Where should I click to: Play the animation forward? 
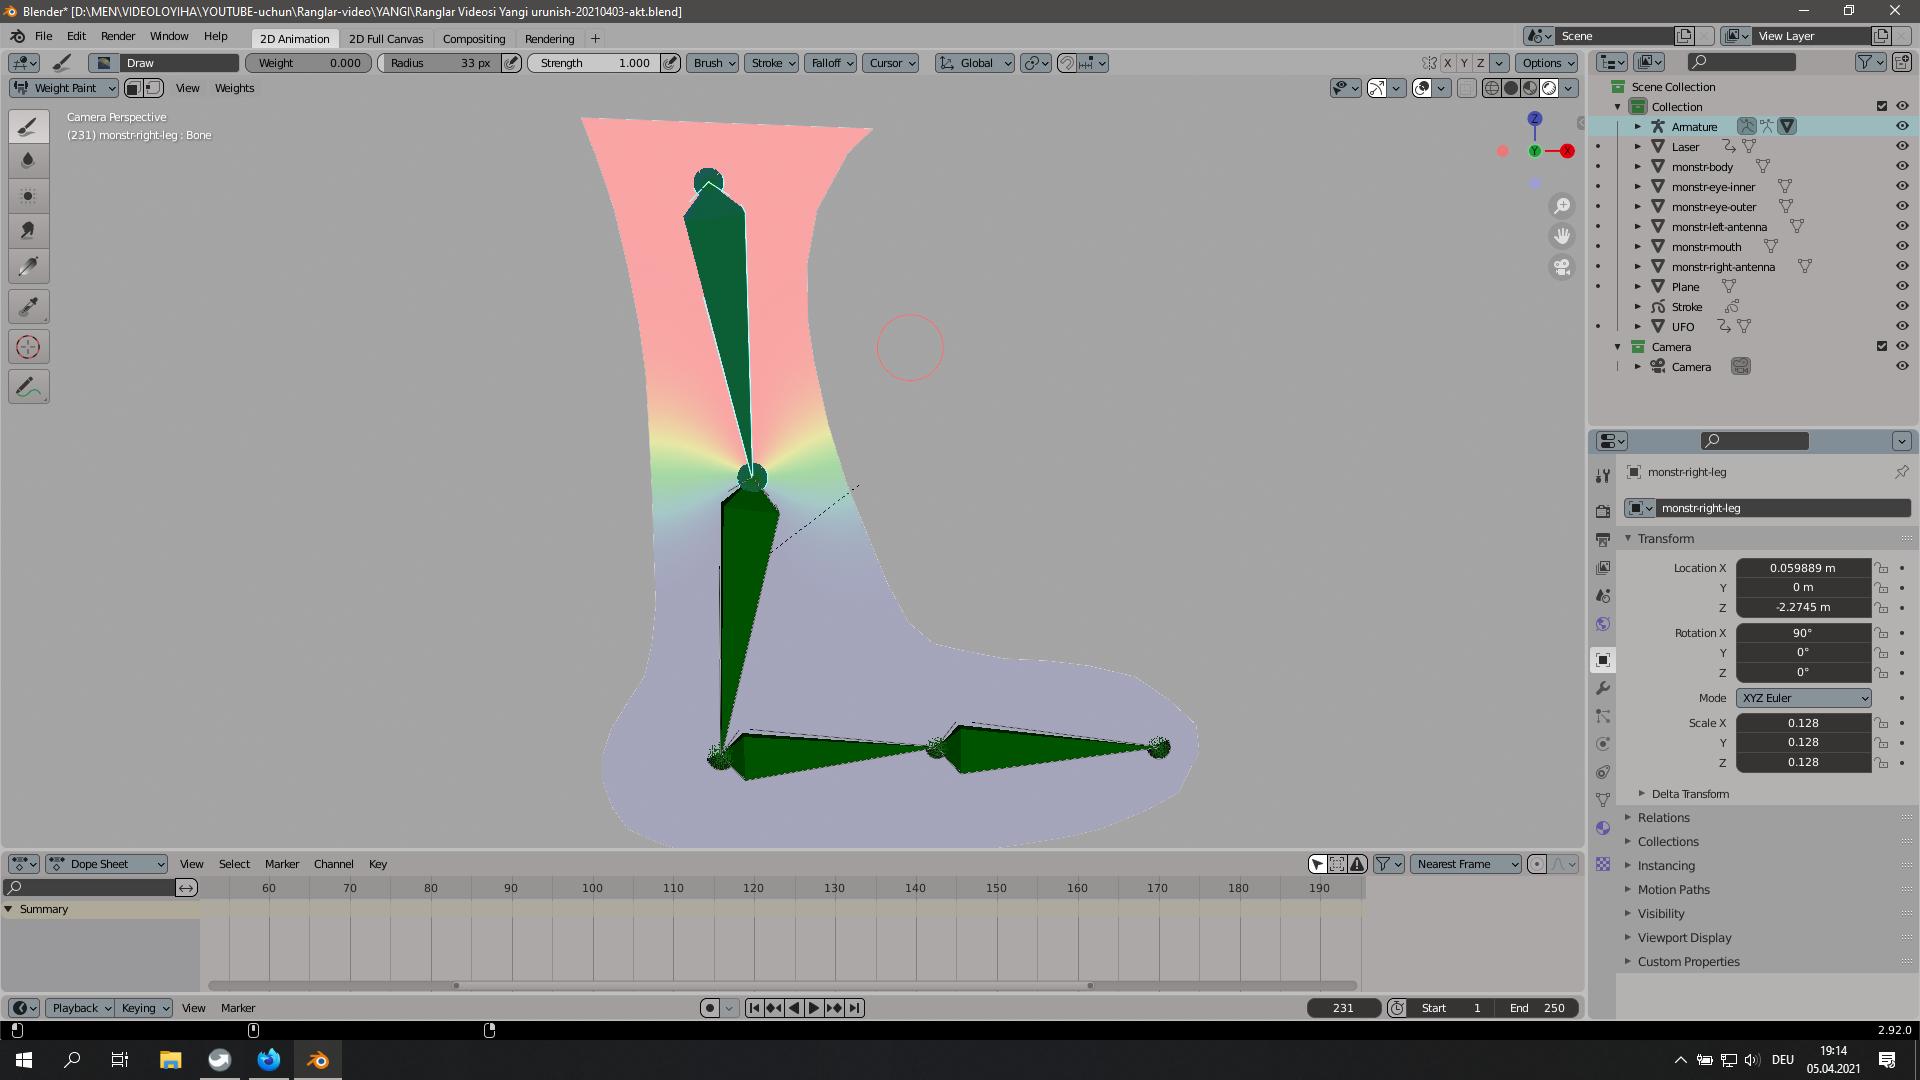814,1008
